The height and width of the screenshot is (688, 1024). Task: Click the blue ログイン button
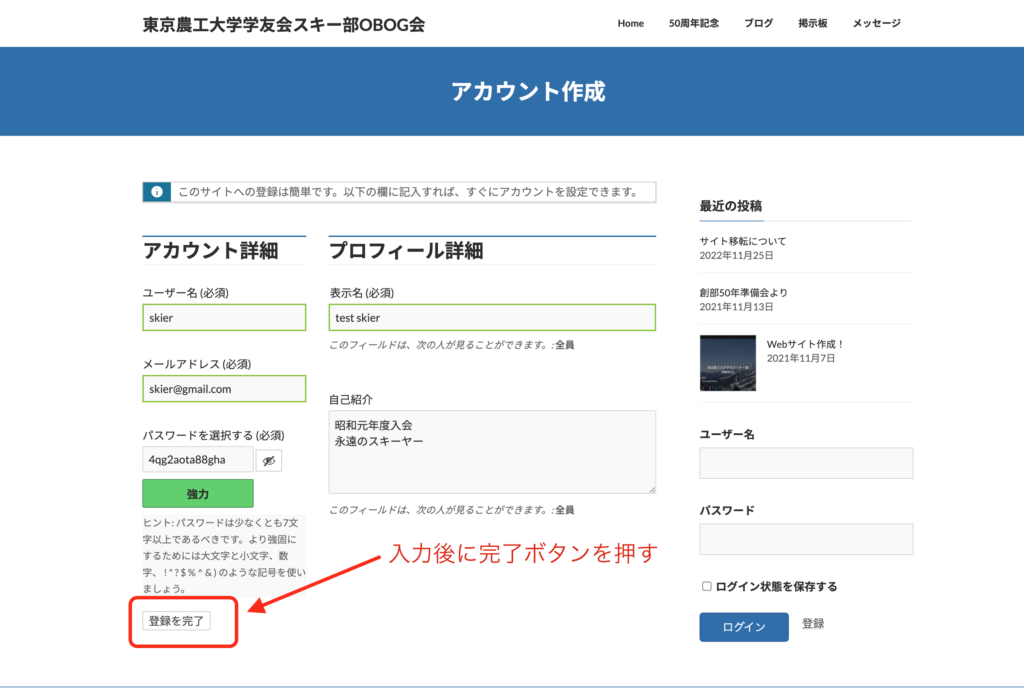click(743, 627)
